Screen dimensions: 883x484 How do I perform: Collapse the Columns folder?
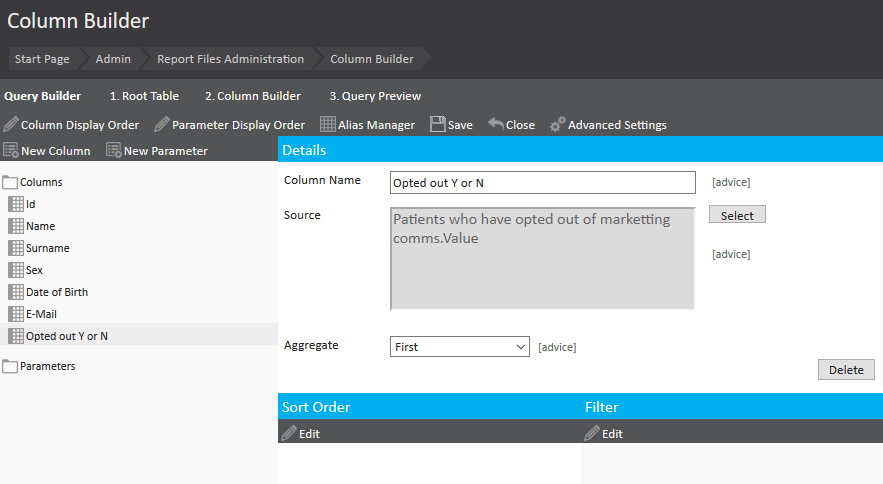click(11, 183)
